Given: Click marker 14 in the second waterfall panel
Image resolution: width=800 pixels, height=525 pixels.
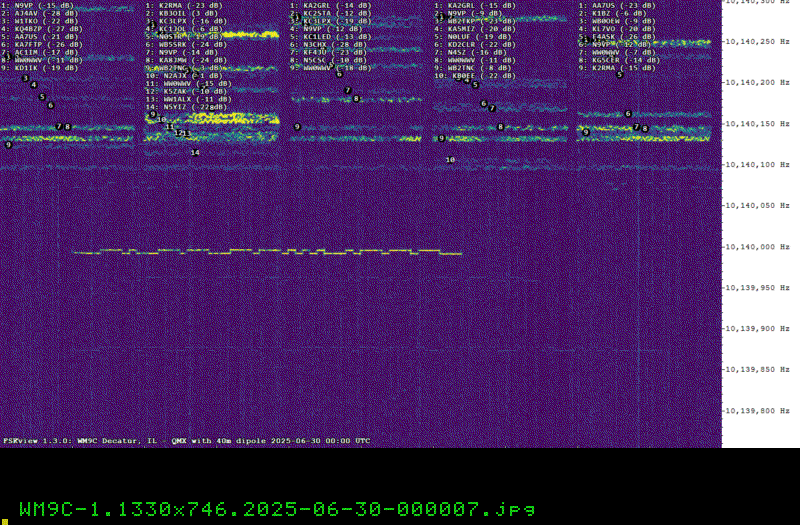Looking at the screenshot, I should (195, 153).
